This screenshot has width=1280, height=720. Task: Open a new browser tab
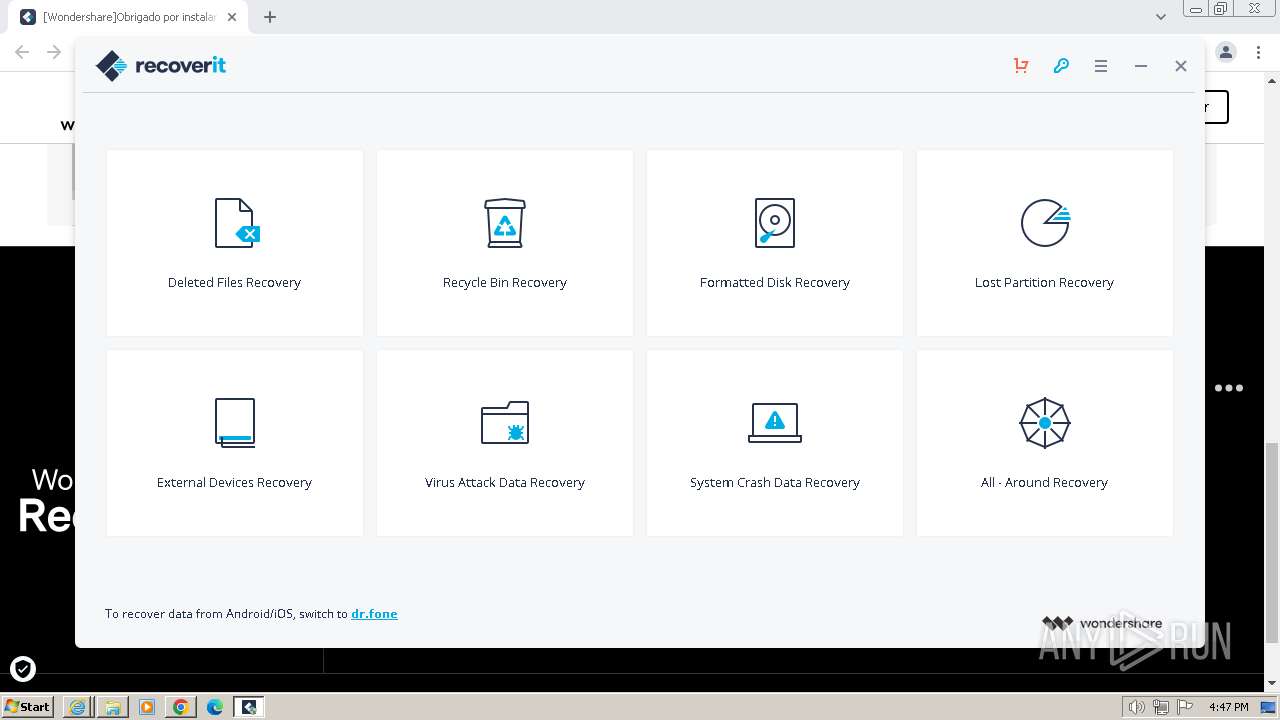point(270,17)
